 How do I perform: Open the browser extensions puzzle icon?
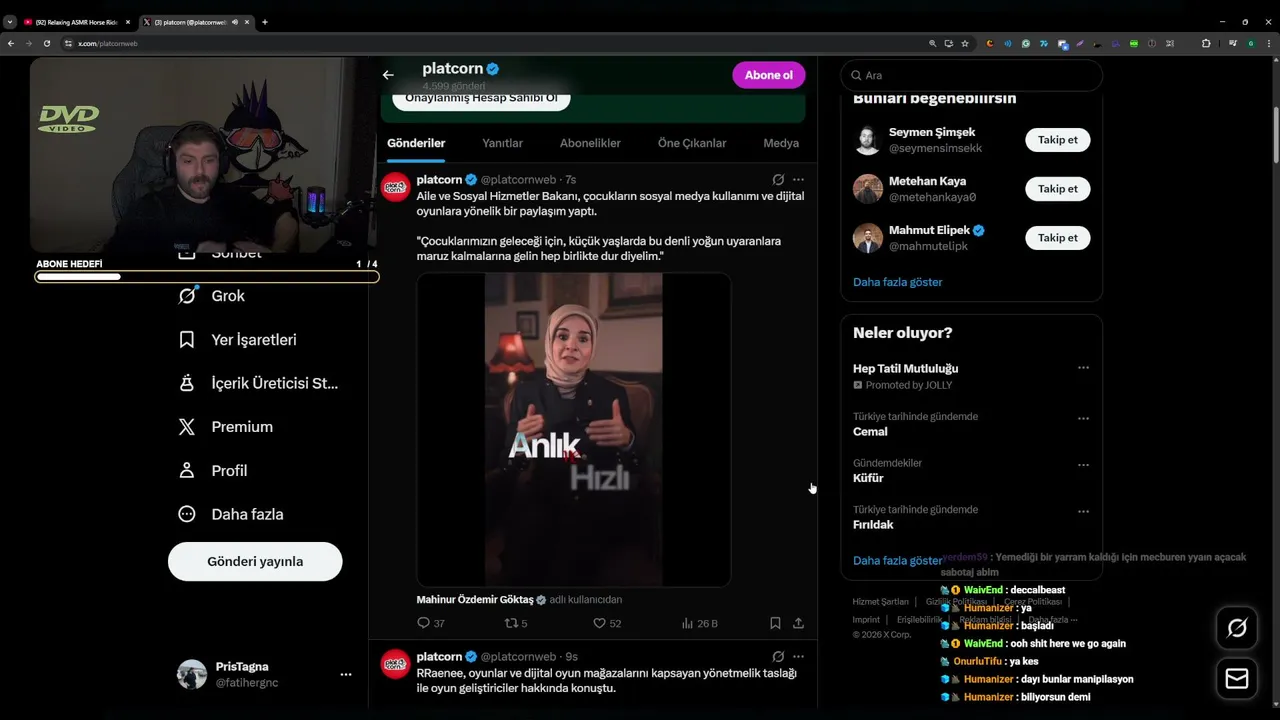pos(1206,43)
